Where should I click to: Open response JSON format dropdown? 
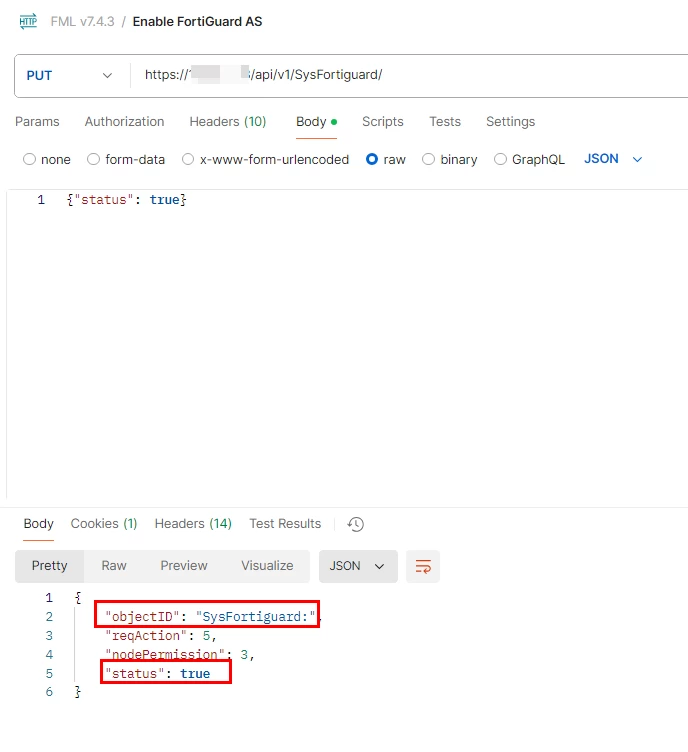point(358,566)
